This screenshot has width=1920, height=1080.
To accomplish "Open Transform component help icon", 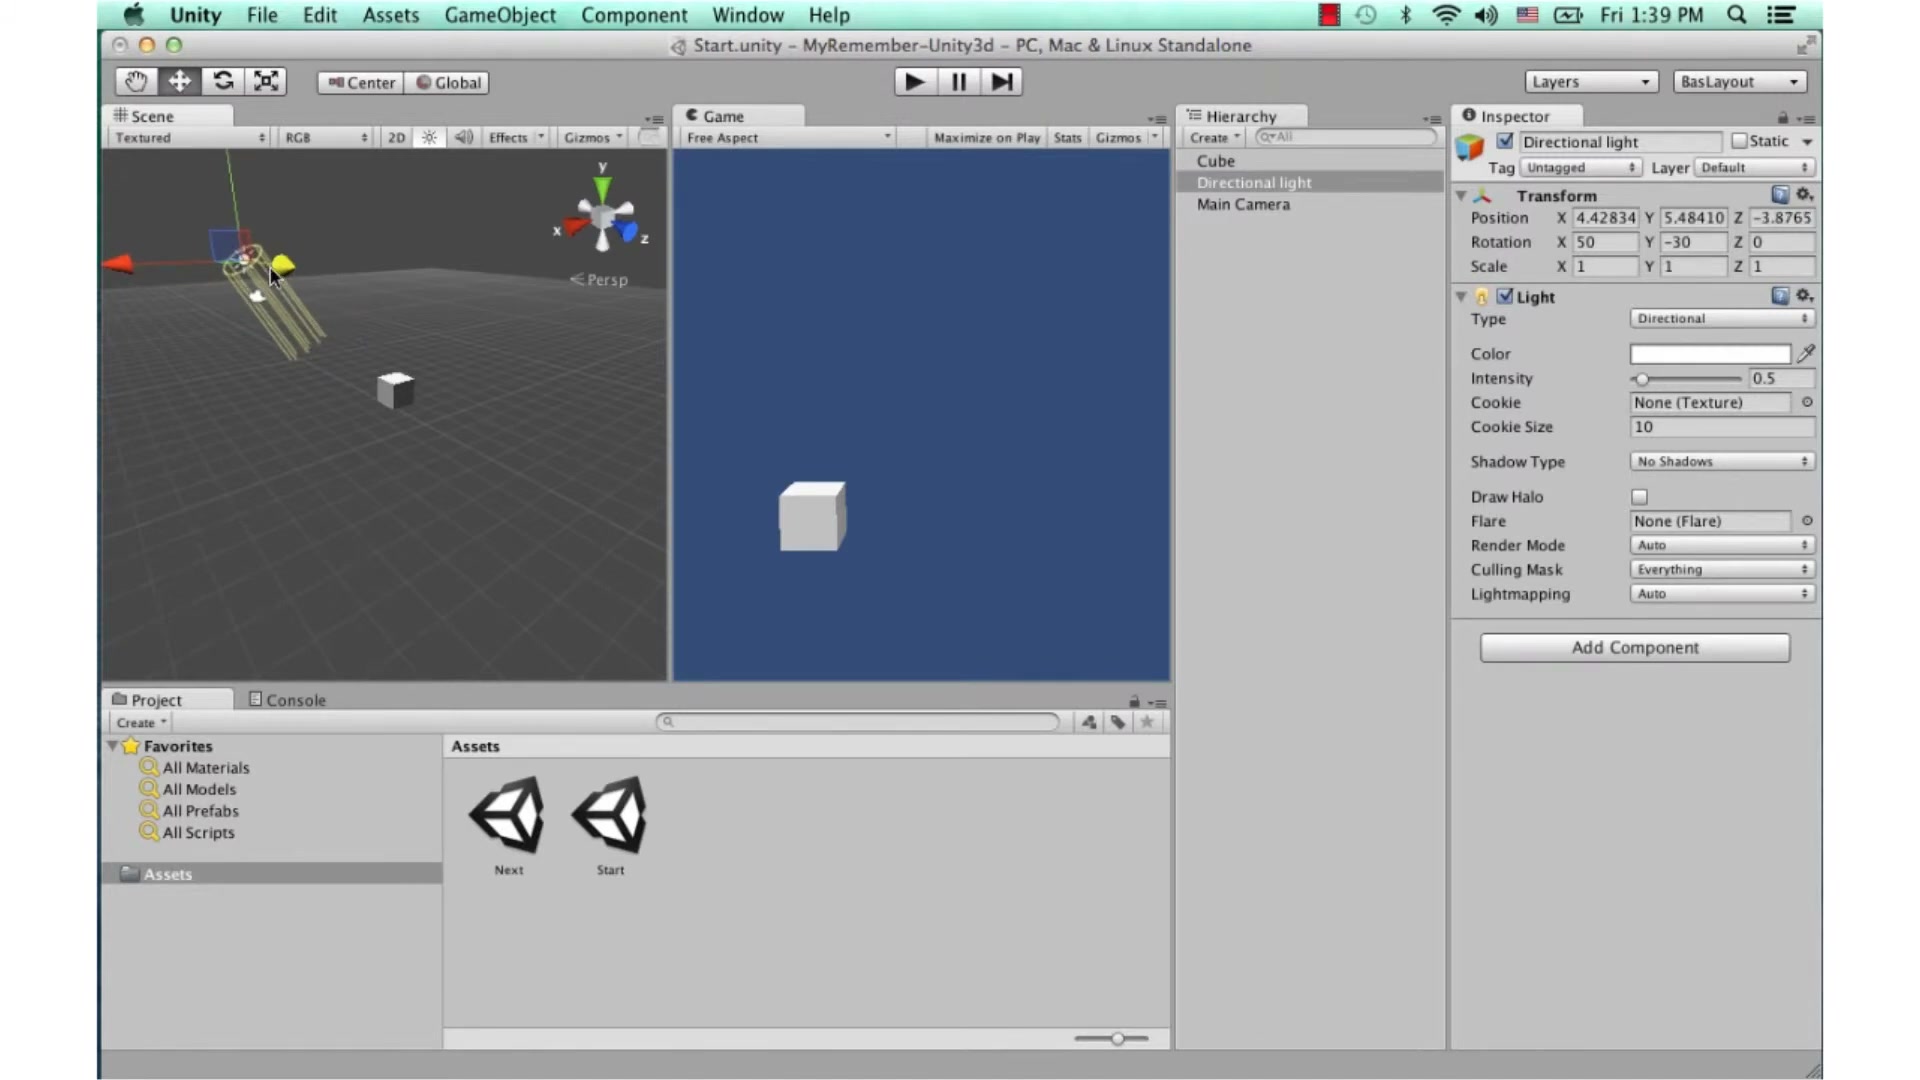I will coord(1780,195).
